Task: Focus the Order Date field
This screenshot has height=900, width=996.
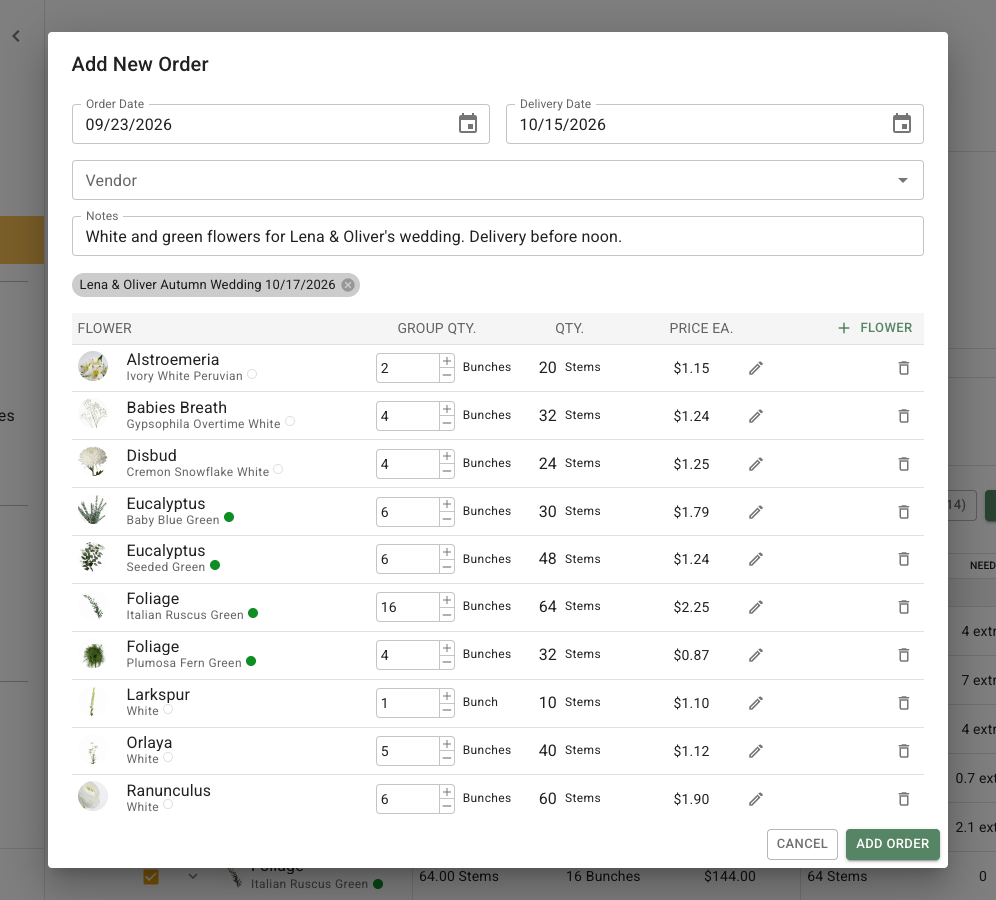Action: point(280,124)
